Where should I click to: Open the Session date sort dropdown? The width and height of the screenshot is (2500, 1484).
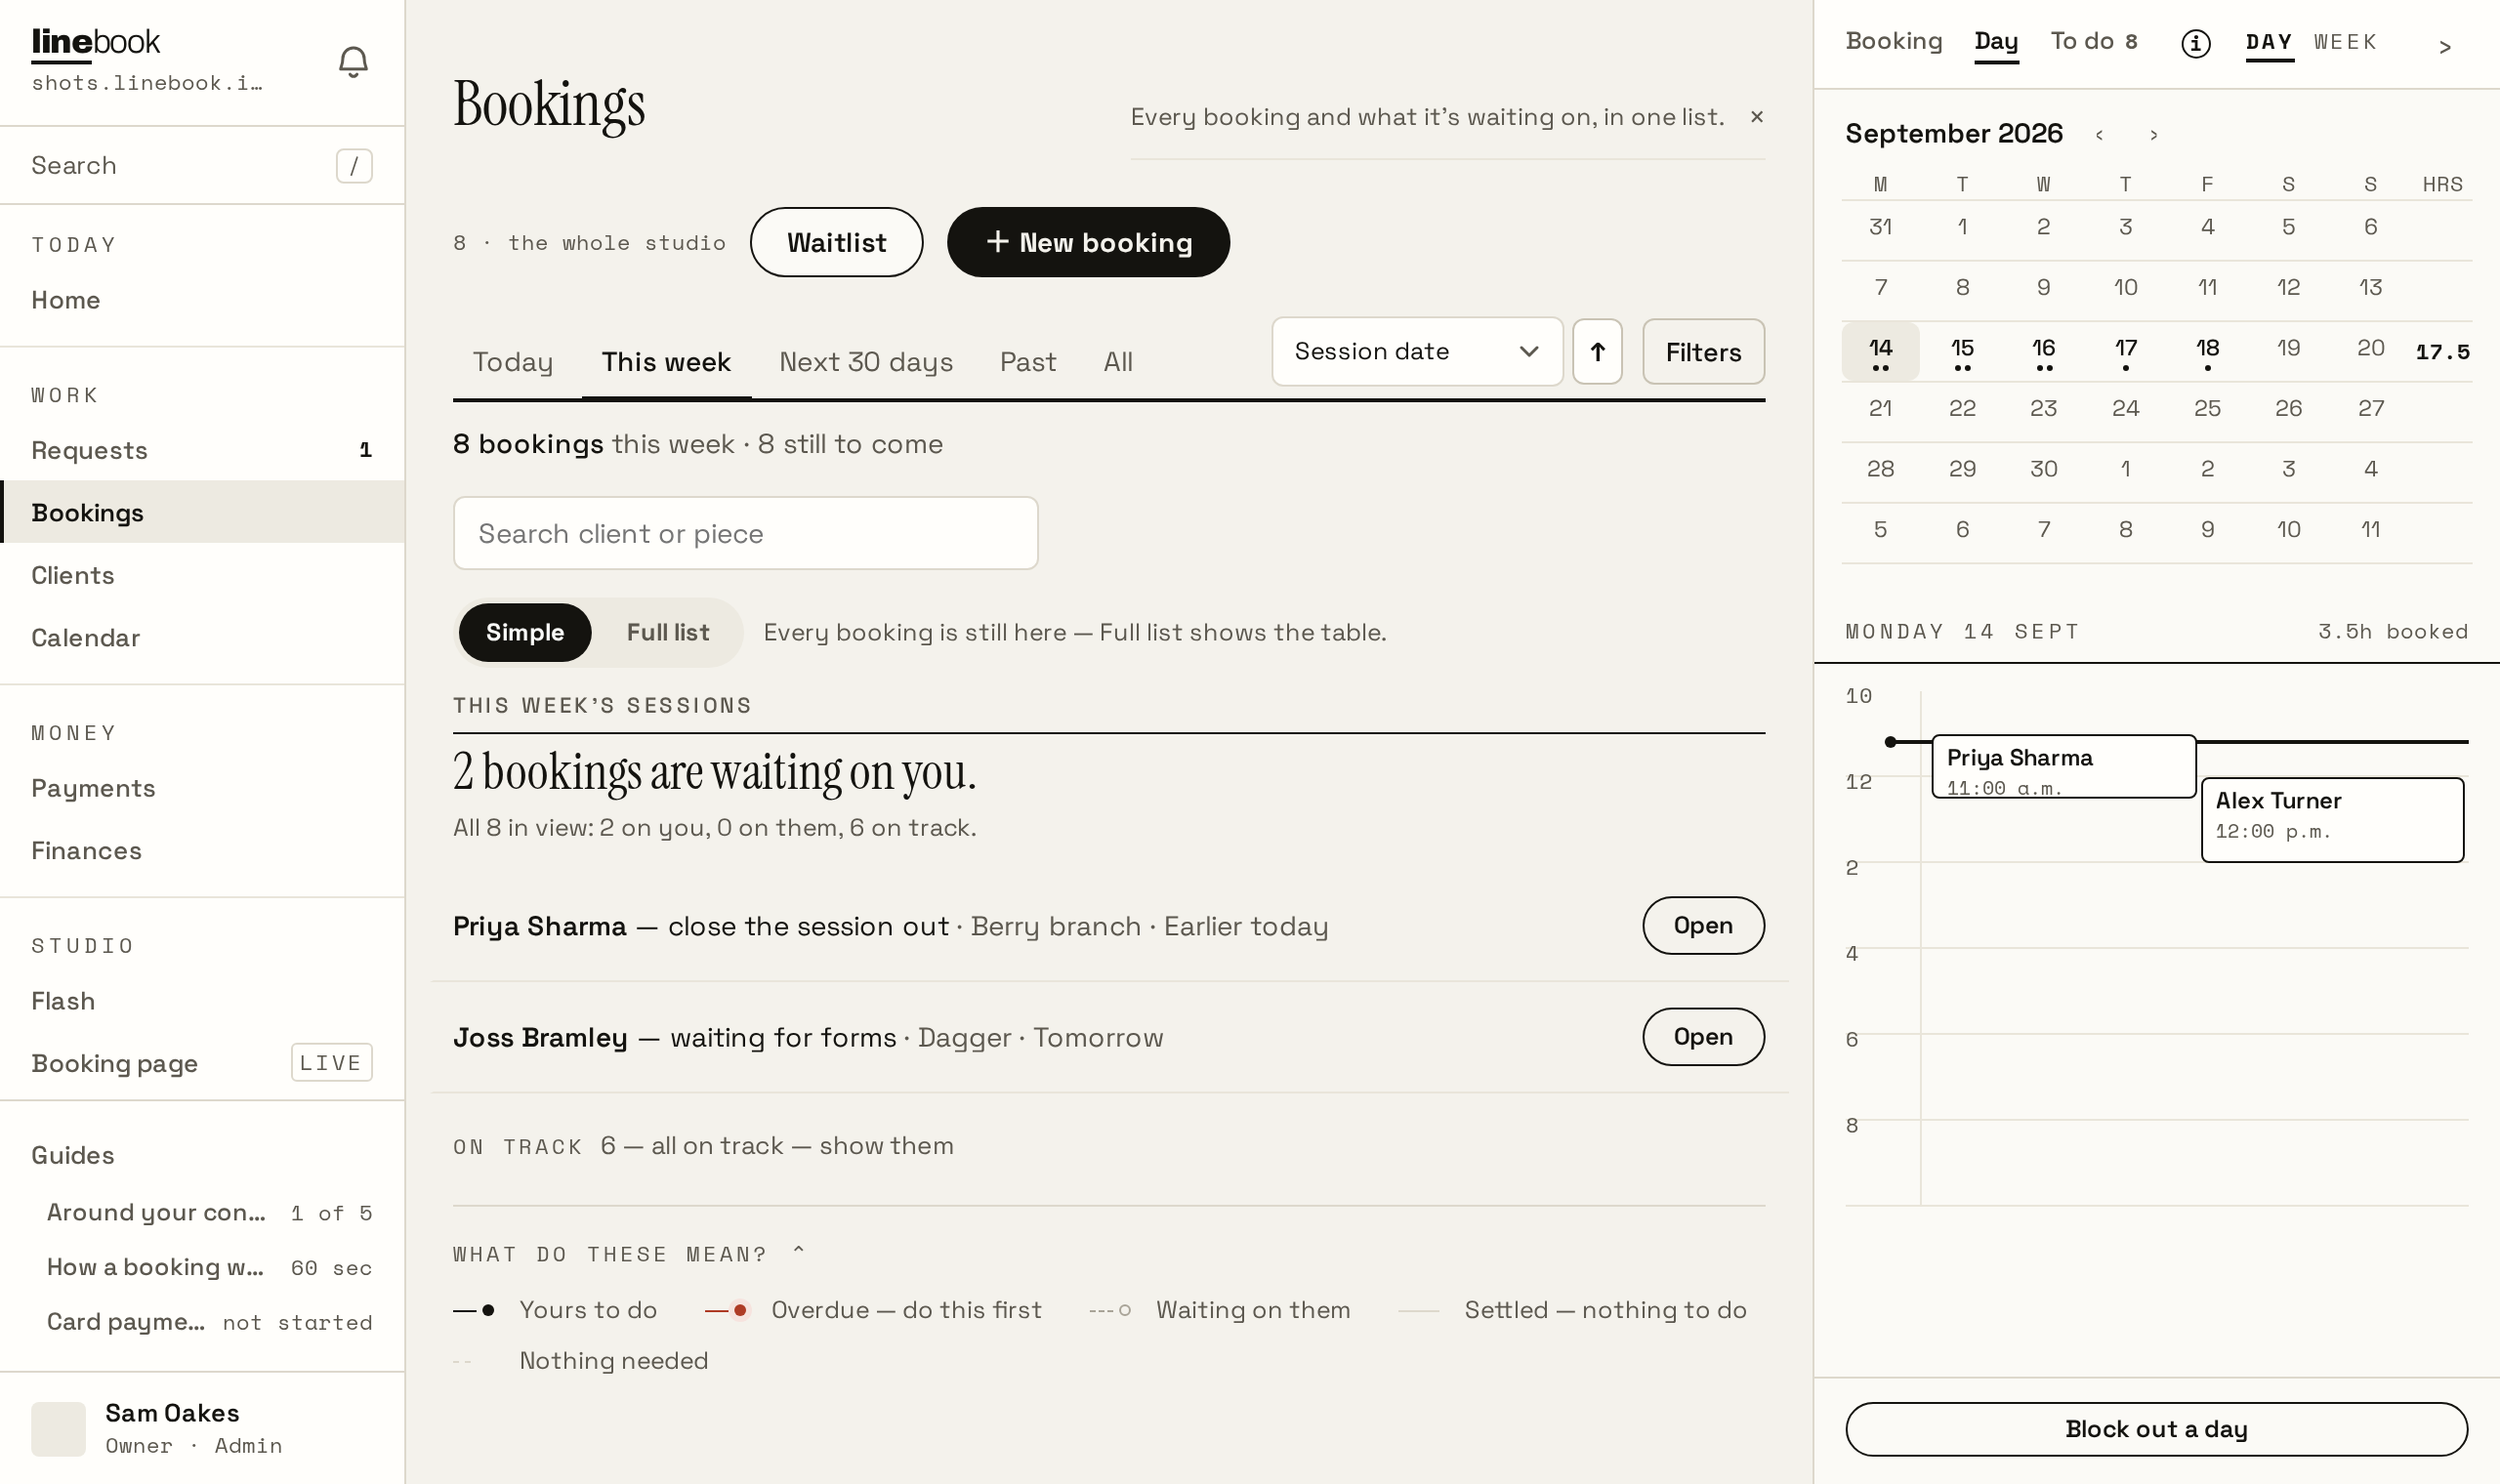pyautogui.click(x=1417, y=352)
